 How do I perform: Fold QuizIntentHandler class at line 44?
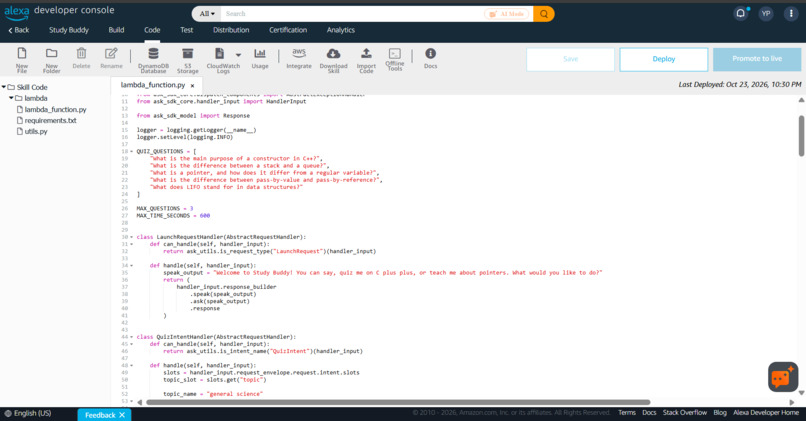click(x=132, y=337)
